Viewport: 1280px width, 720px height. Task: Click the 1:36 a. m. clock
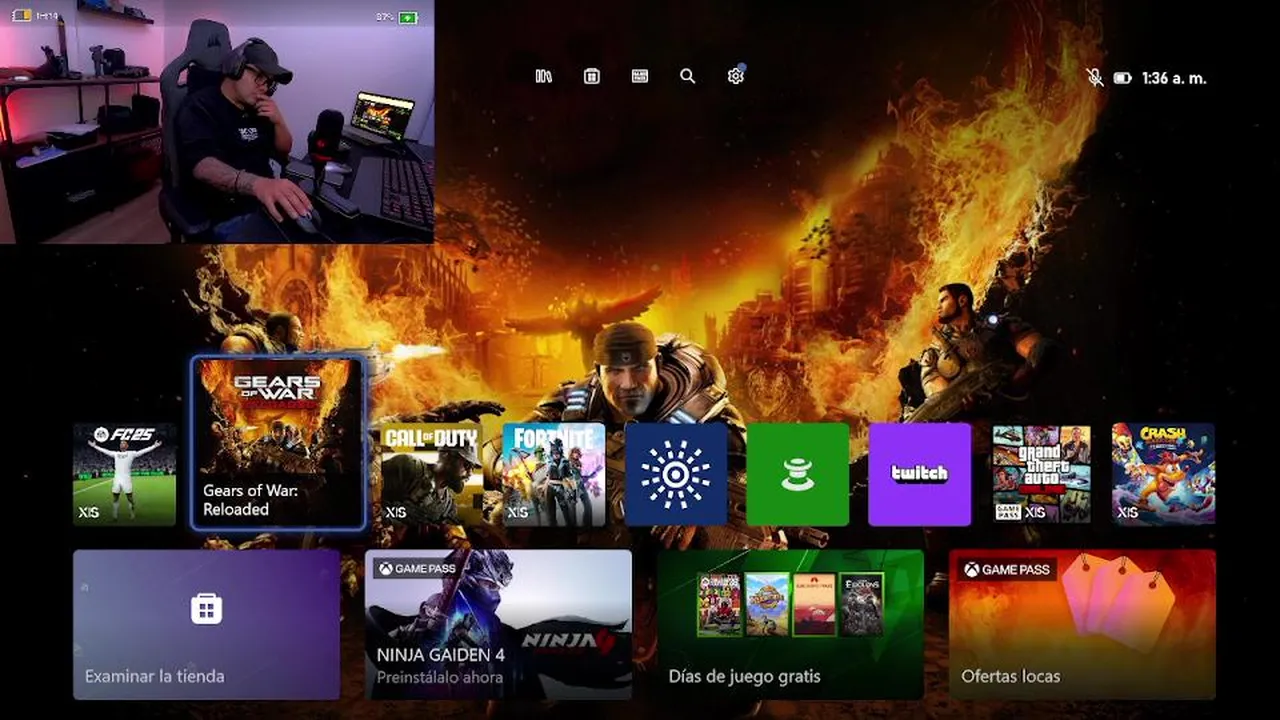(1174, 77)
